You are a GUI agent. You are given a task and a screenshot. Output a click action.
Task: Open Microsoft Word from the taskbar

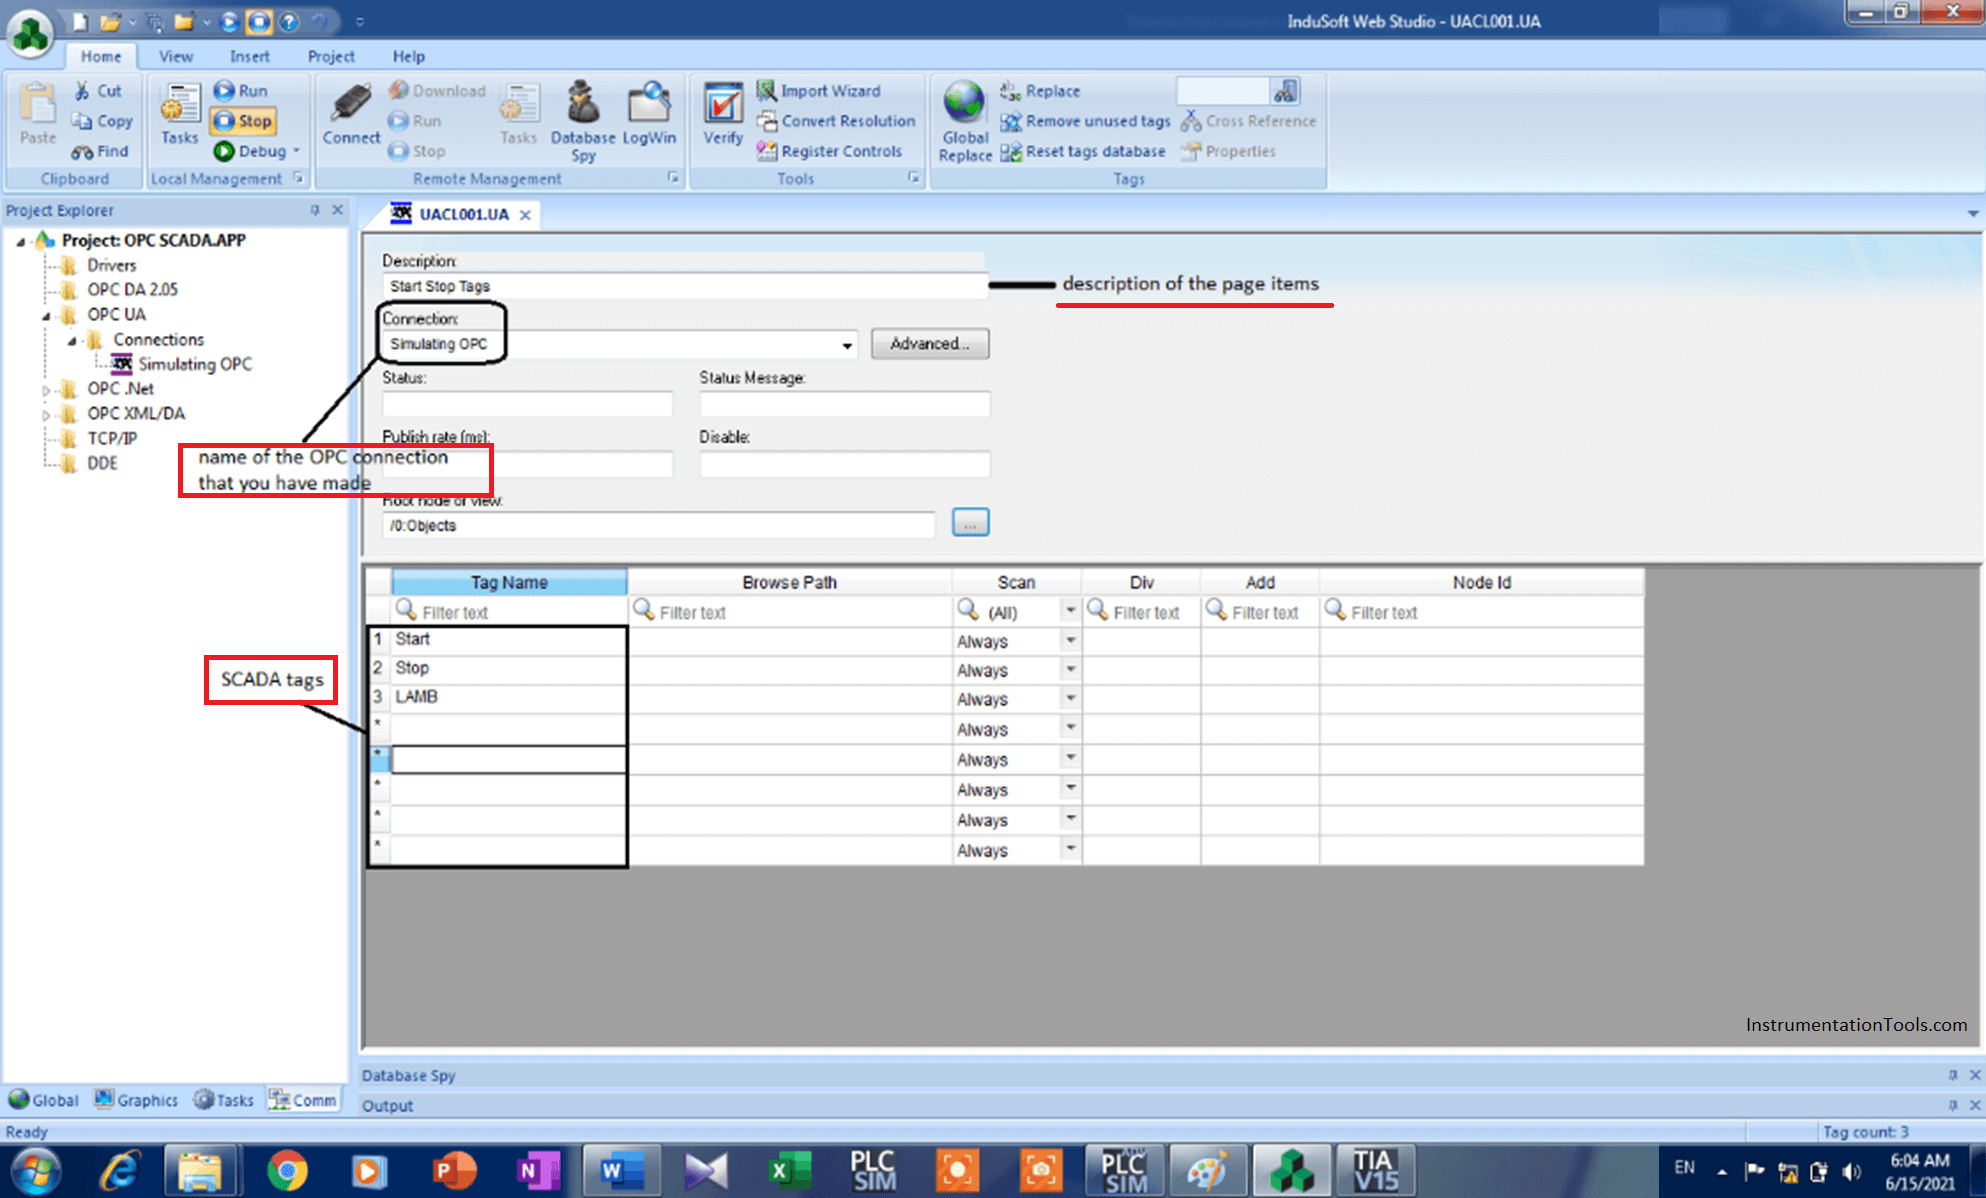click(x=622, y=1171)
